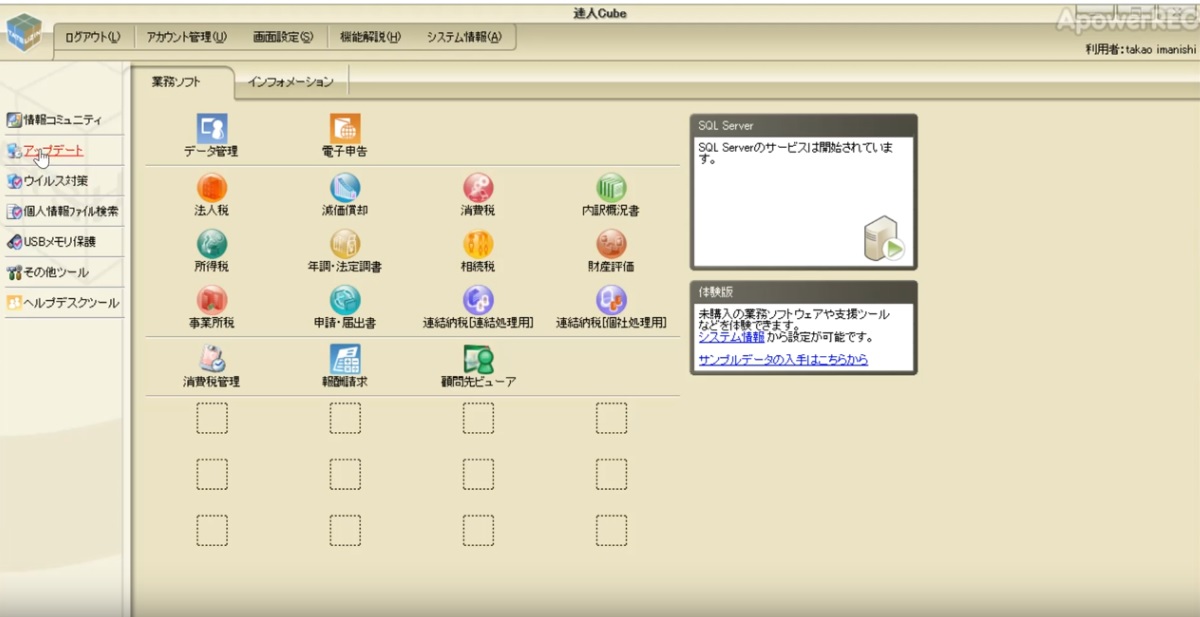Launch 連結納税[連結処理用] module
1200x617 pixels.
[x=478, y=308]
